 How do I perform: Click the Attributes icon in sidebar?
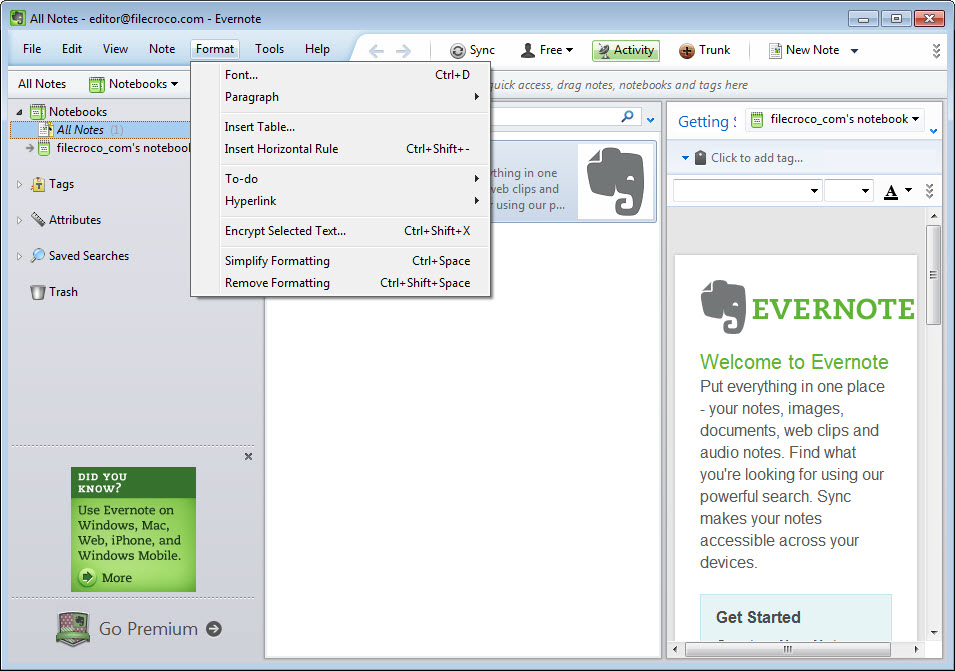37,220
